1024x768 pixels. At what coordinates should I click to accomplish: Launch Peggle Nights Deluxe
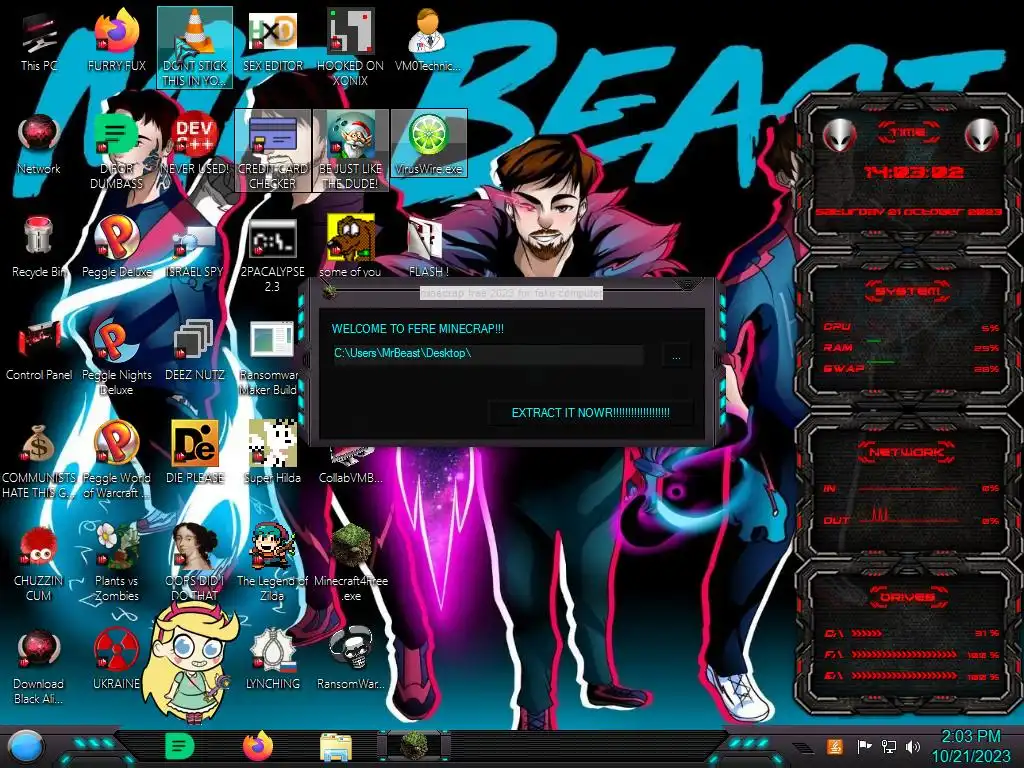pos(116,357)
